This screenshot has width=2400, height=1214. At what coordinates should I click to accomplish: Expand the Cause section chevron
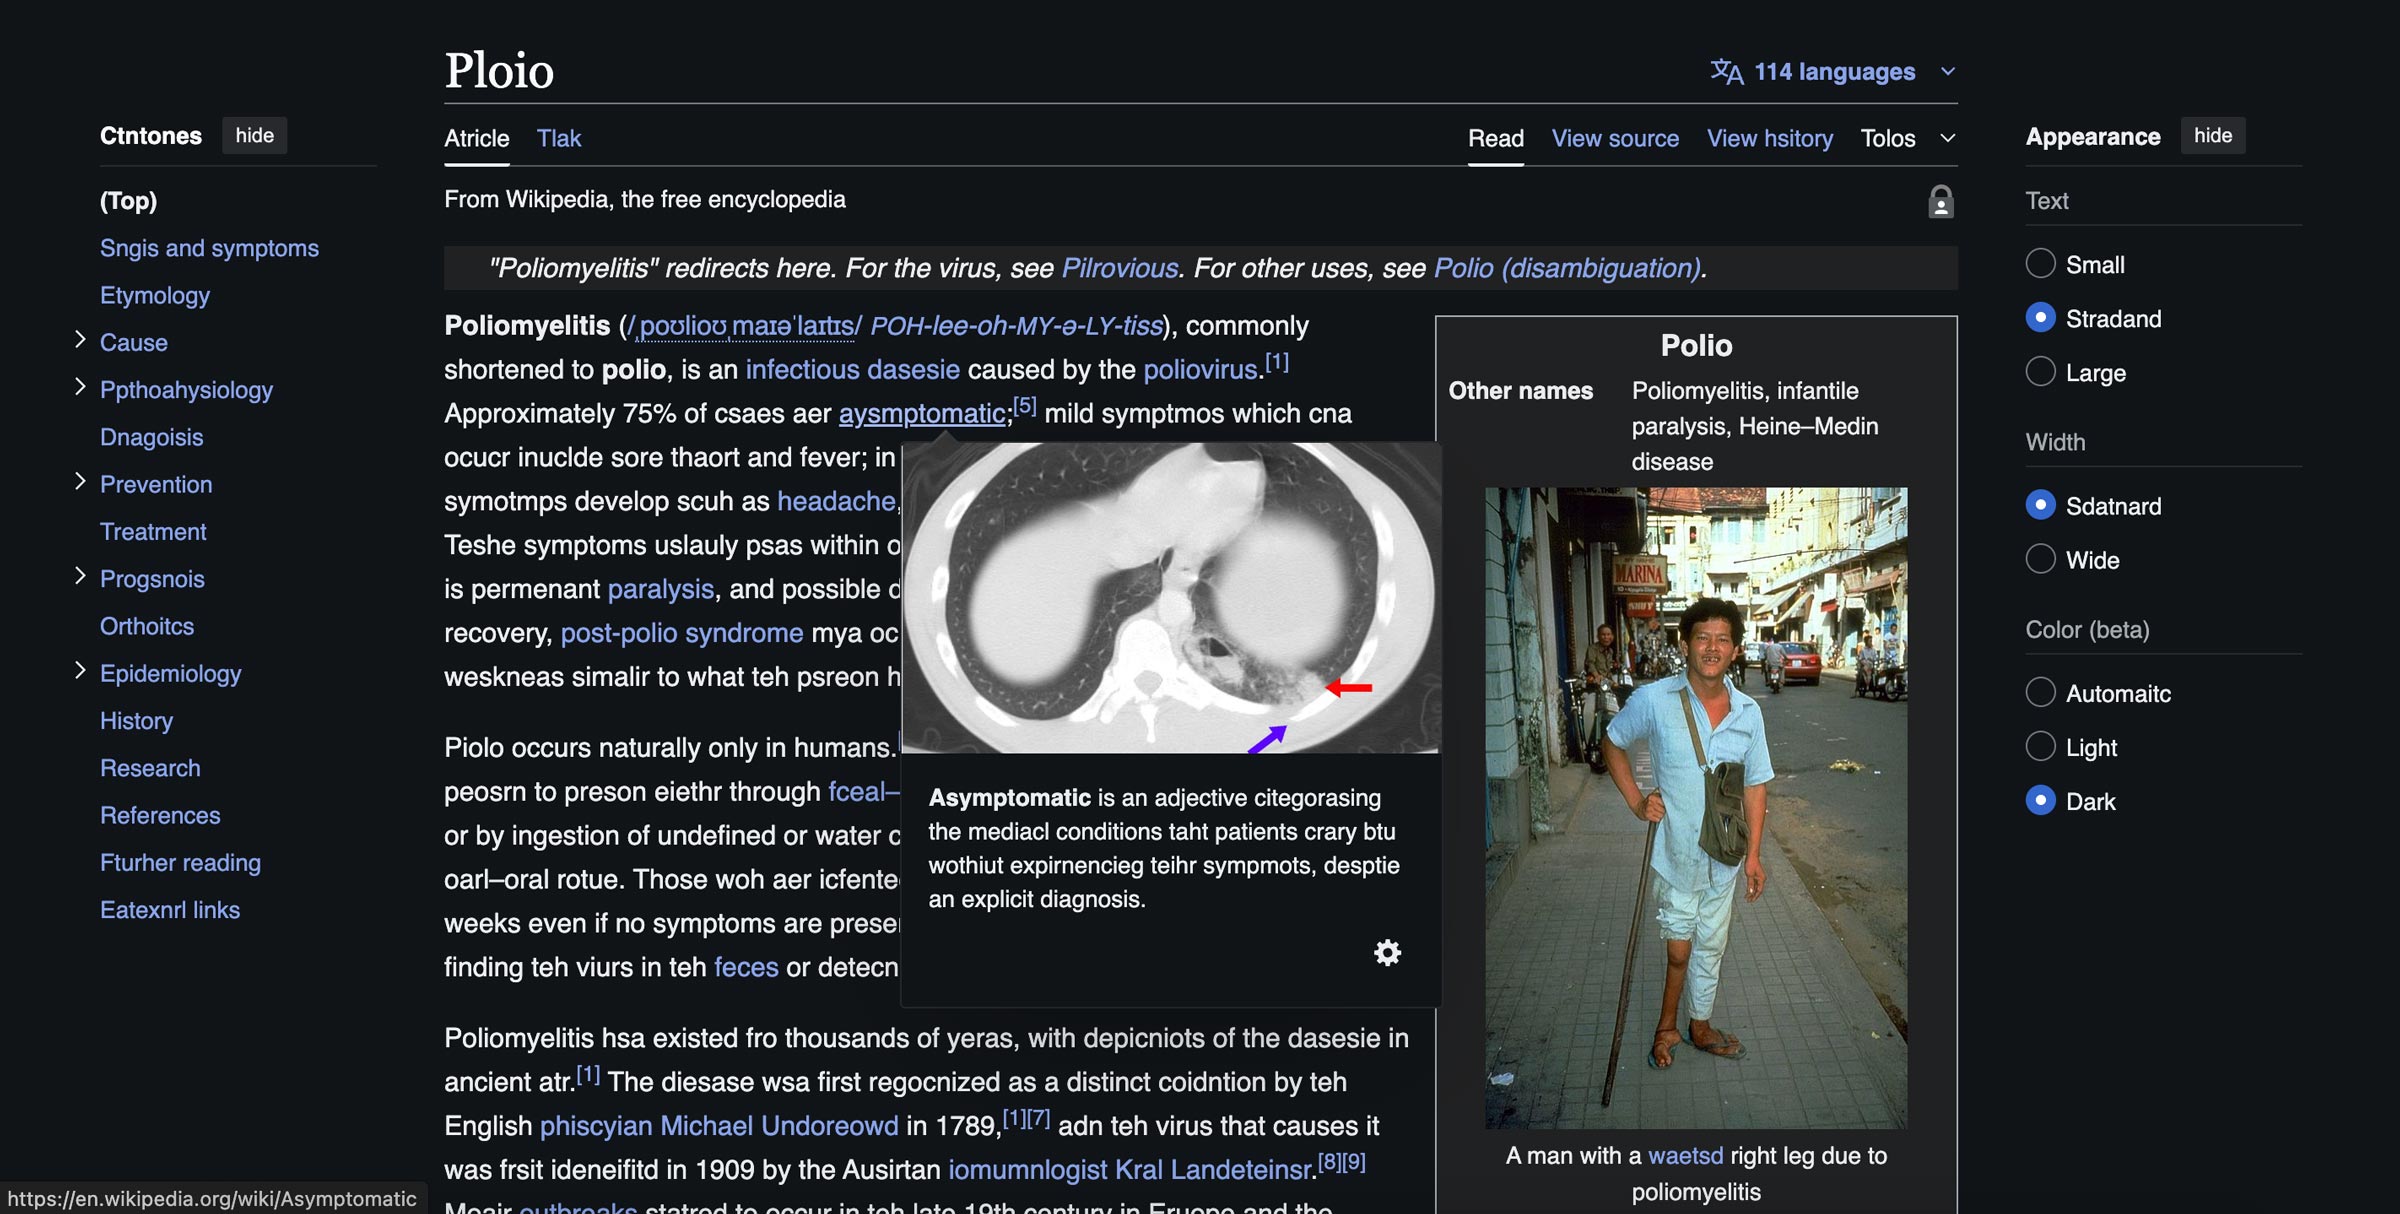81,341
